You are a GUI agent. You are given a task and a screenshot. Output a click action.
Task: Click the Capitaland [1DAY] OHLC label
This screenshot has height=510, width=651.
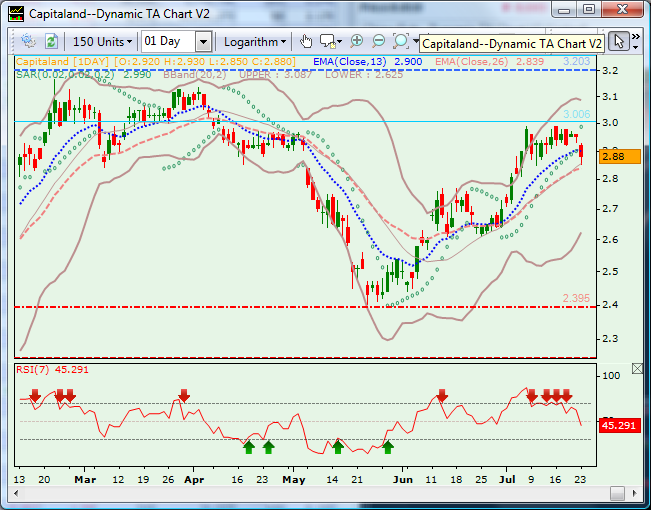click(x=156, y=62)
